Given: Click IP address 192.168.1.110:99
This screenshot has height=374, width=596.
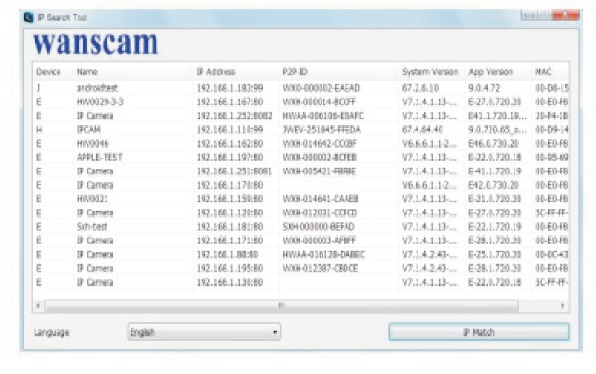Looking at the screenshot, I should click(230, 130).
